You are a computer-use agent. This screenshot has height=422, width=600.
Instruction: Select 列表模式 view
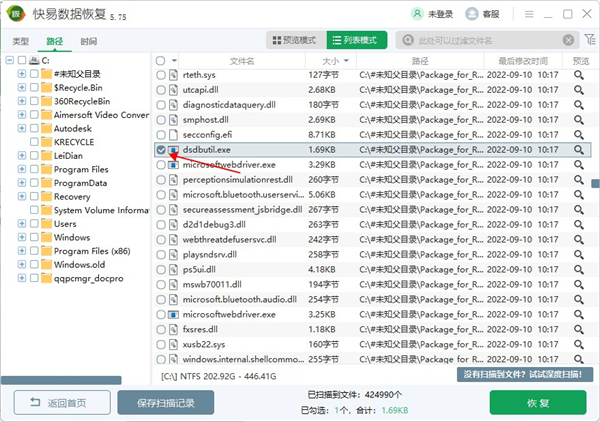coord(357,40)
